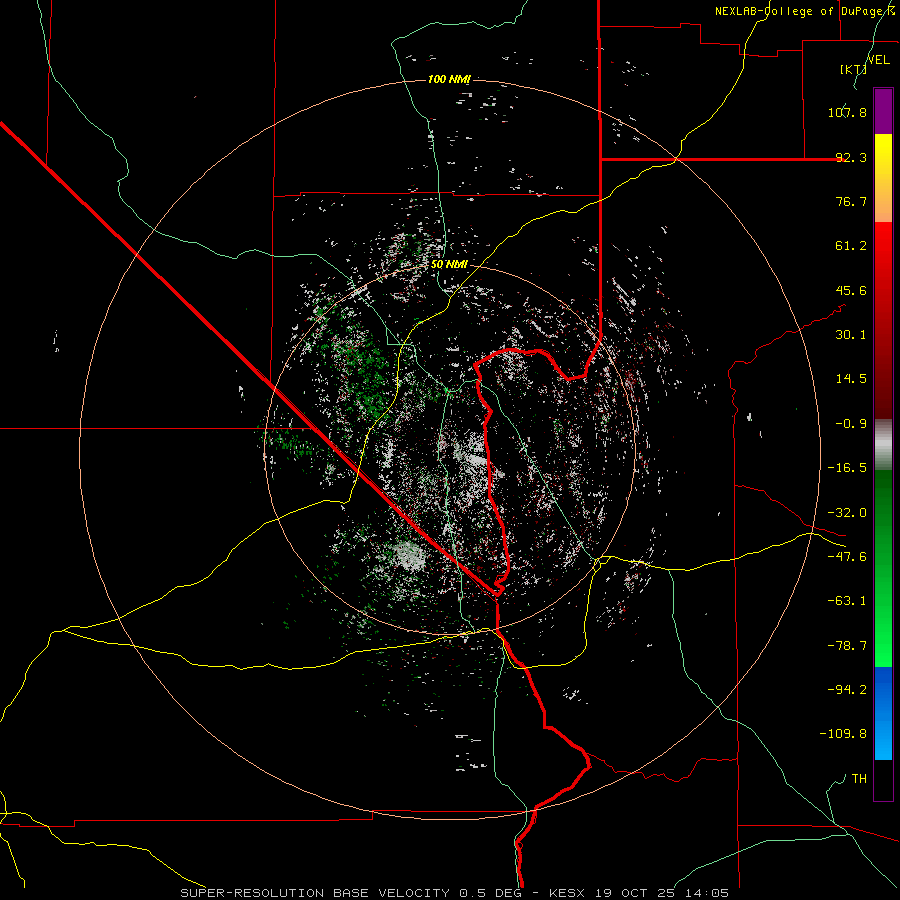Click the -0.9 velocity scale value
900x900 pixels.
[x=851, y=424]
